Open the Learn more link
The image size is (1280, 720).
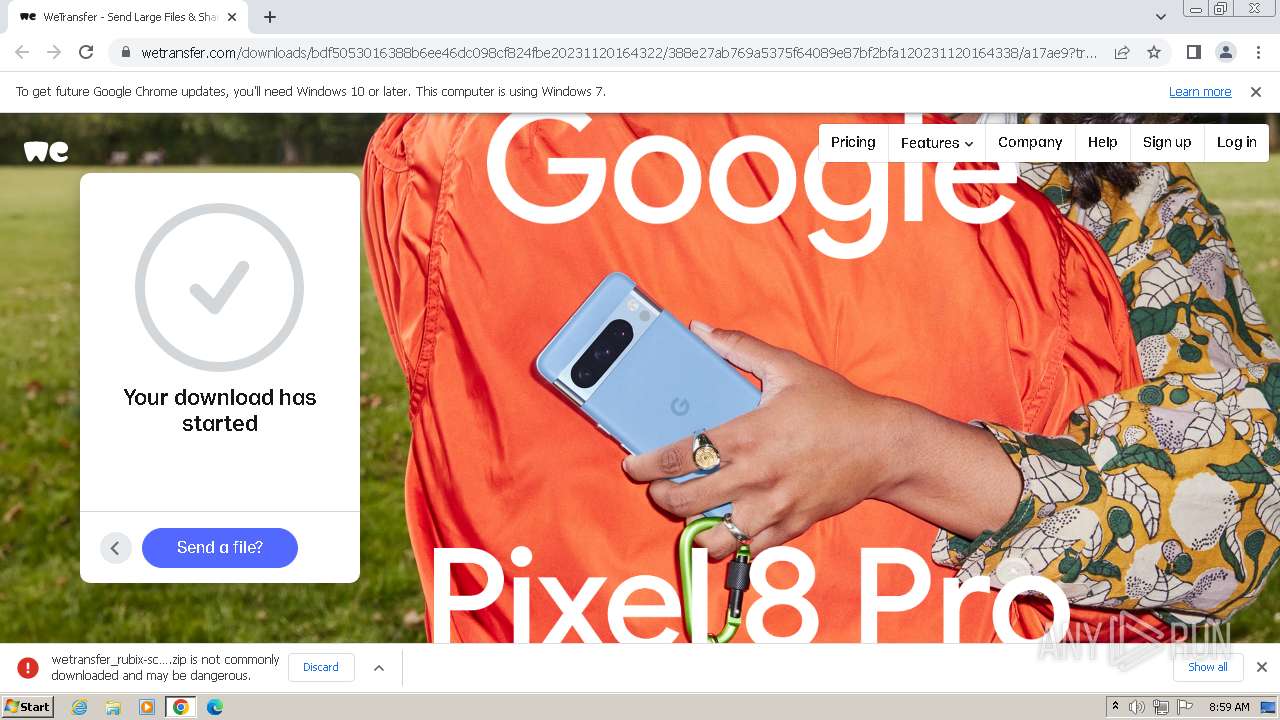coord(1200,92)
